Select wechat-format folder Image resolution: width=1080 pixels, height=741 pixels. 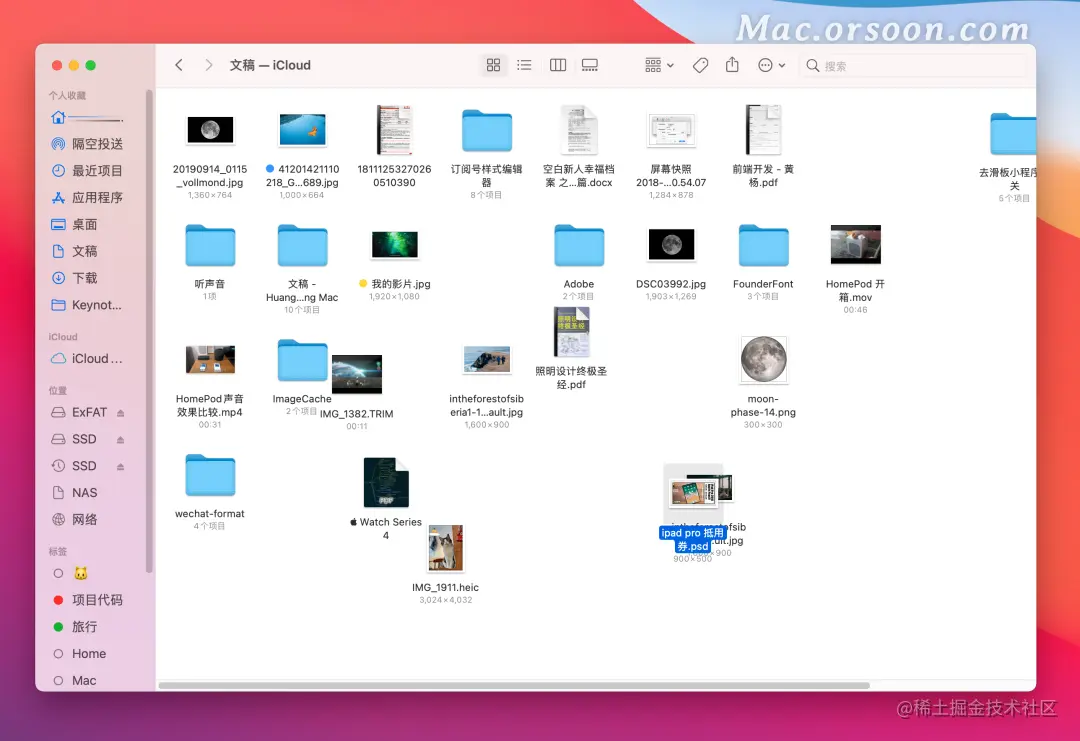[210, 476]
